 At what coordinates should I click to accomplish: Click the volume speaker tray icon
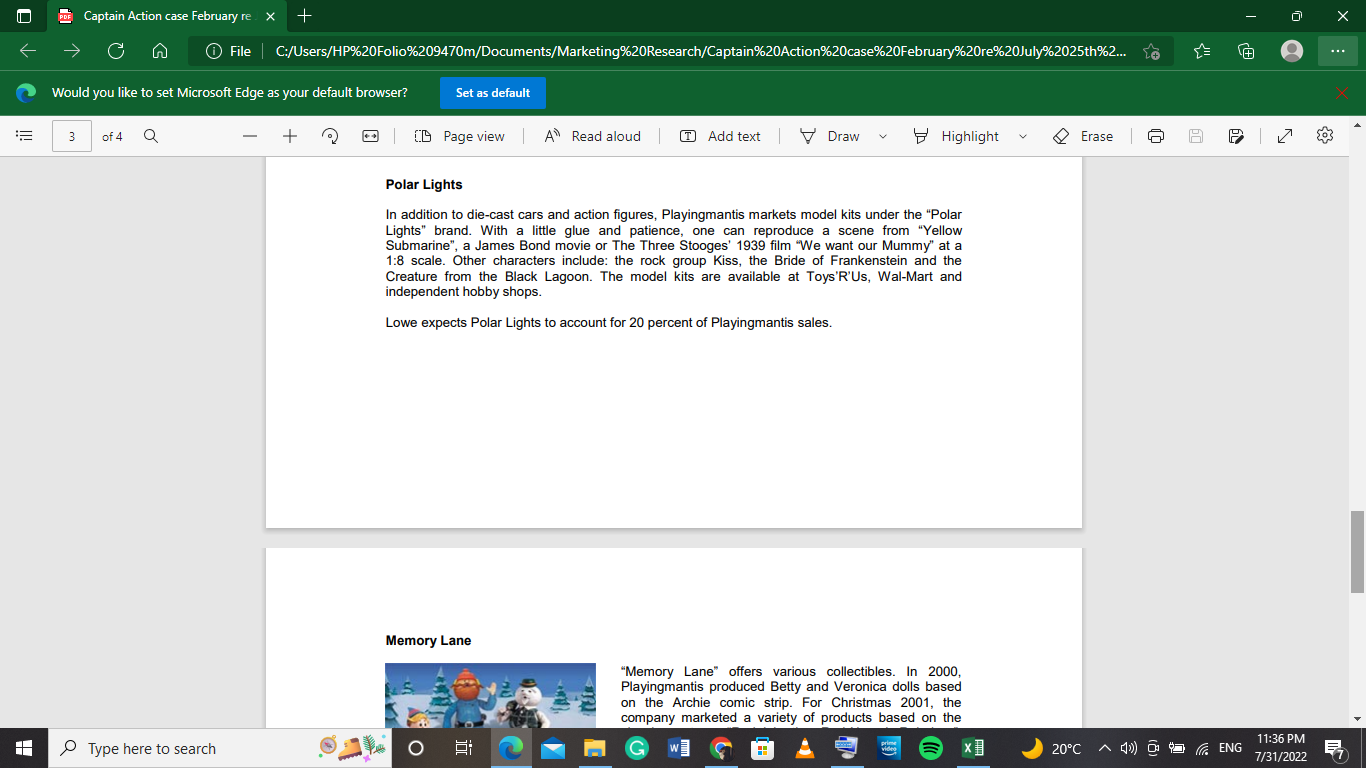(x=1129, y=748)
